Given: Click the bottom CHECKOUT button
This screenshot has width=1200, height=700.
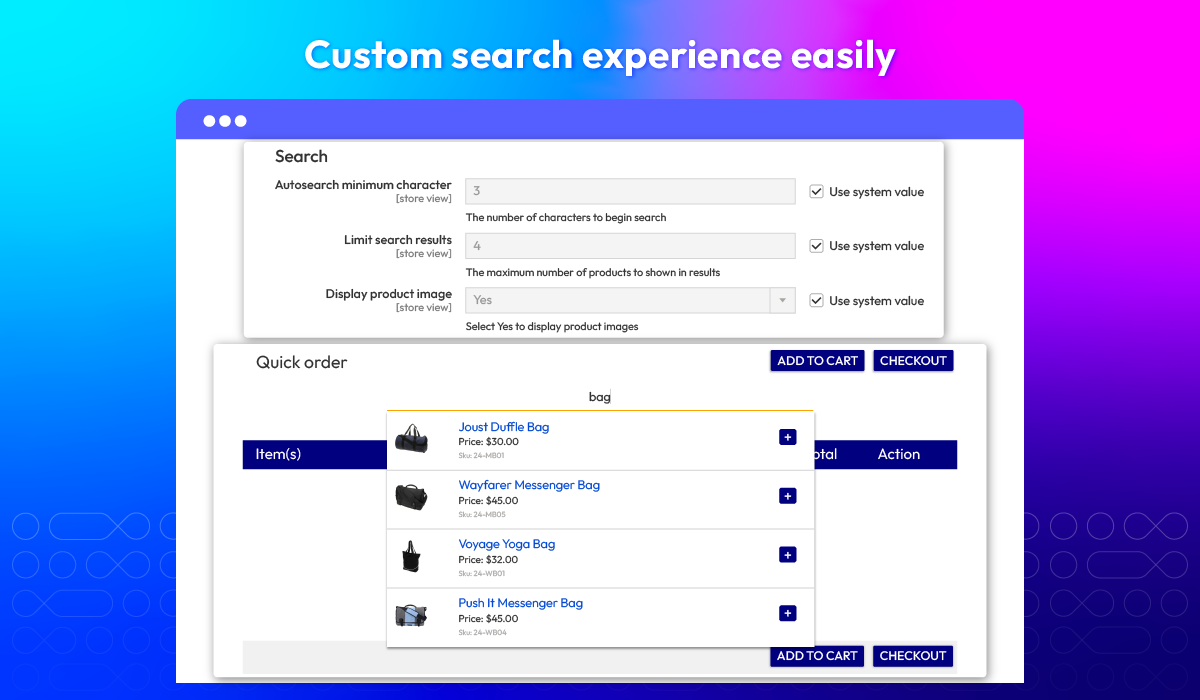Looking at the screenshot, I should [x=912, y=656].
